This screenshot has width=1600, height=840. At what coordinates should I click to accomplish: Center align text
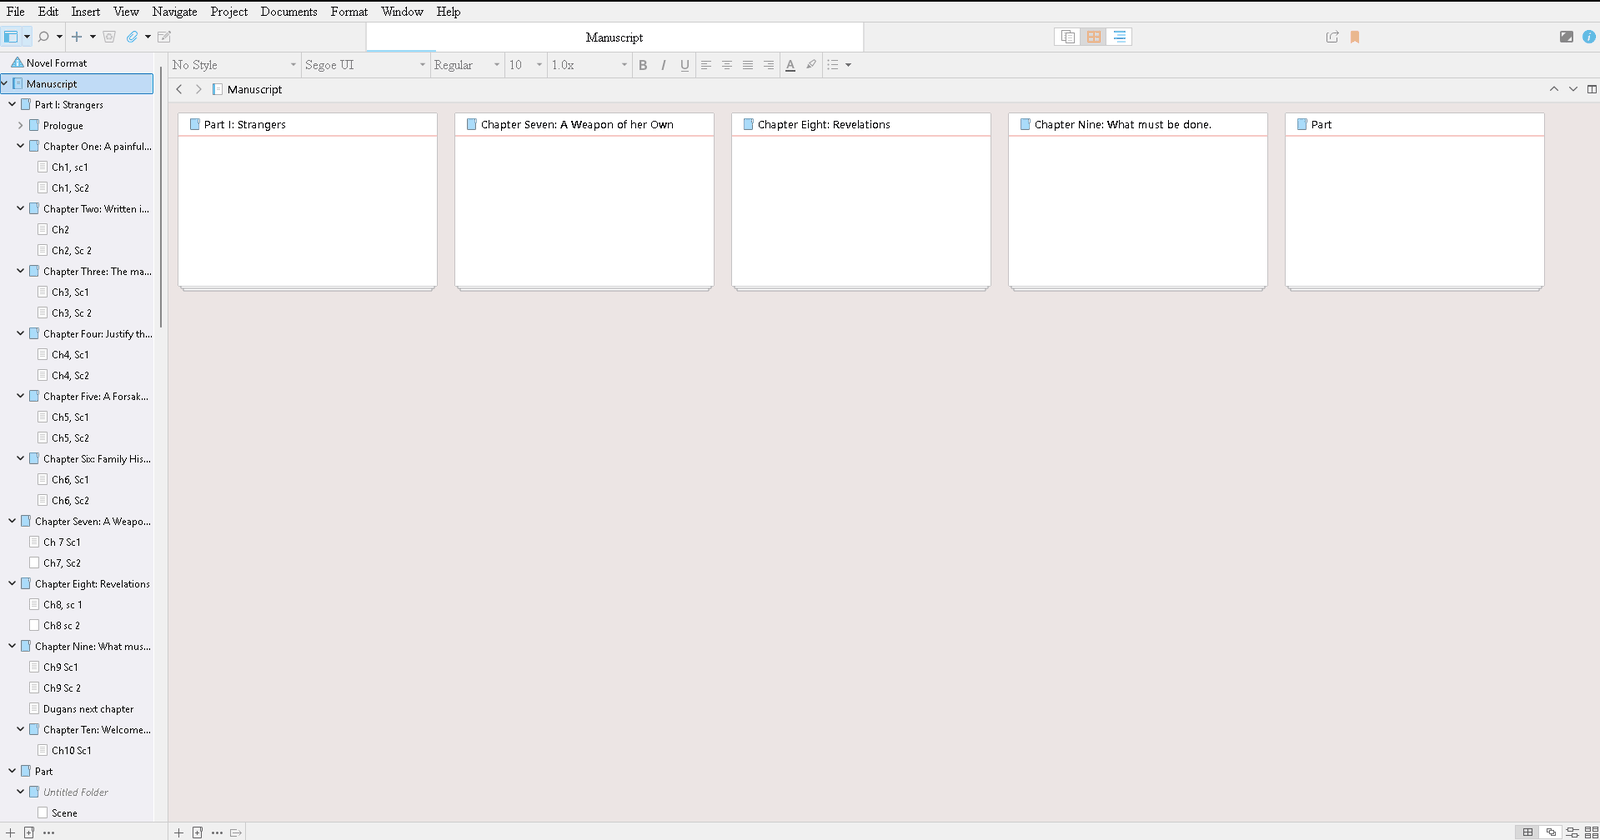tap(727, 65)
